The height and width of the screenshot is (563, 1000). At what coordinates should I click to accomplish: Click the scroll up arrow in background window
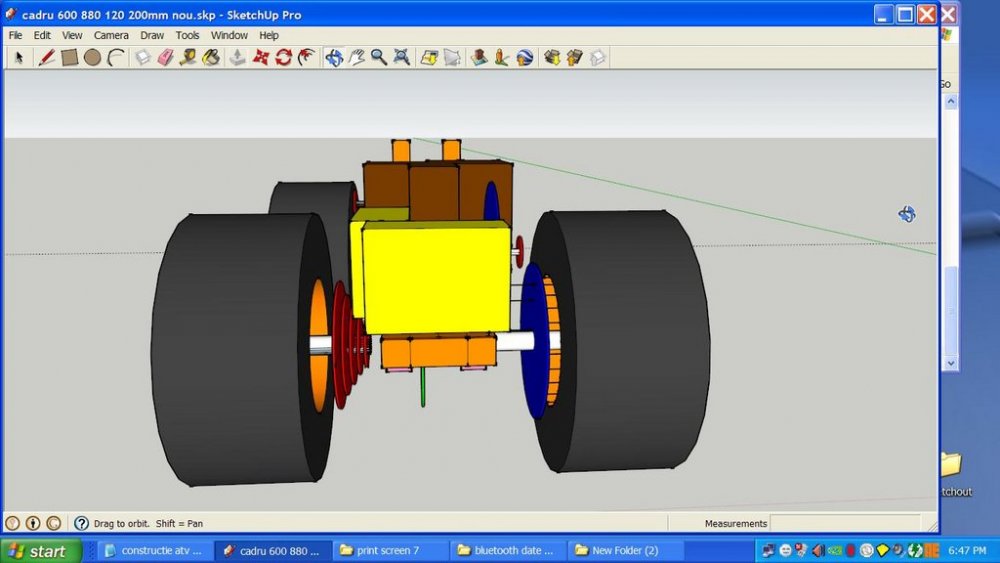[950, 102]
